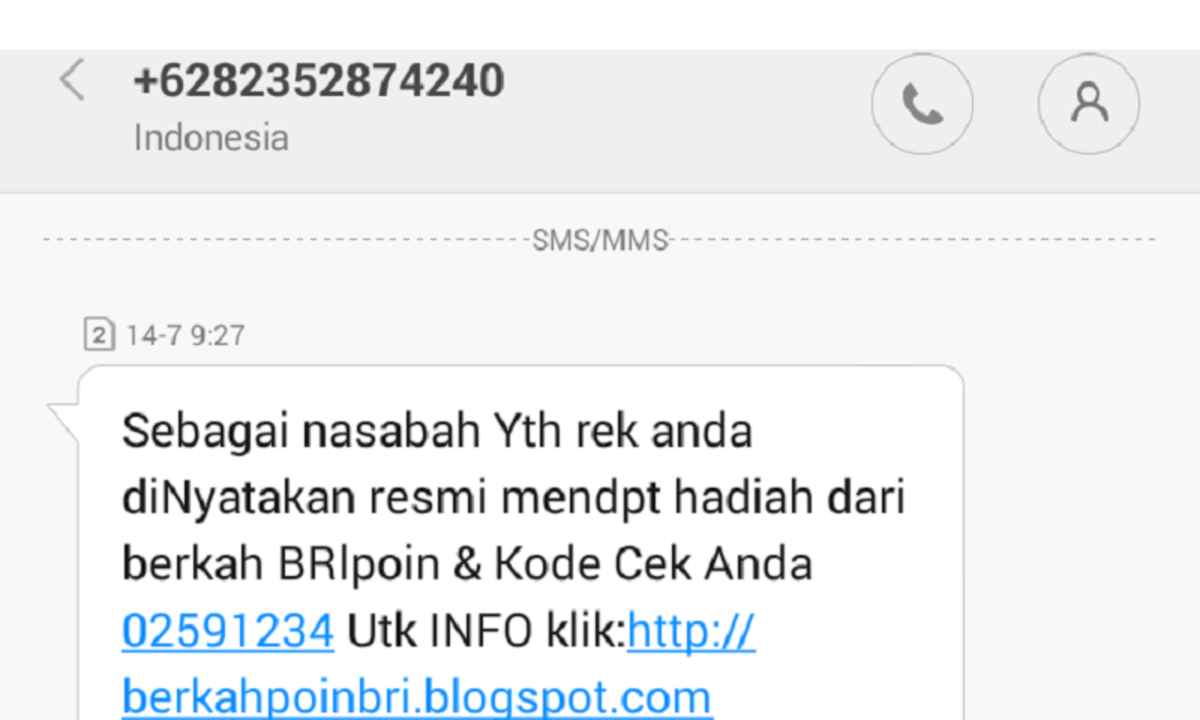Tap the SIM 2 indicator icon
1200x720 pixels.
coord(97,335)
